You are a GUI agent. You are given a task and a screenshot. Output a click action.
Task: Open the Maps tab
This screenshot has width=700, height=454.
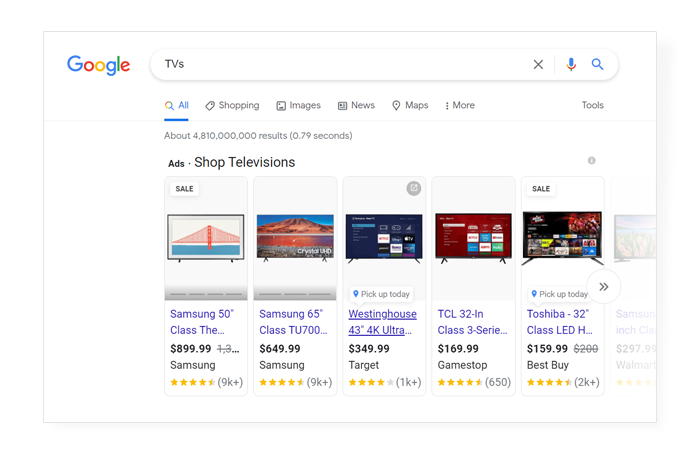pyautogui.click(x=410, y=105)
